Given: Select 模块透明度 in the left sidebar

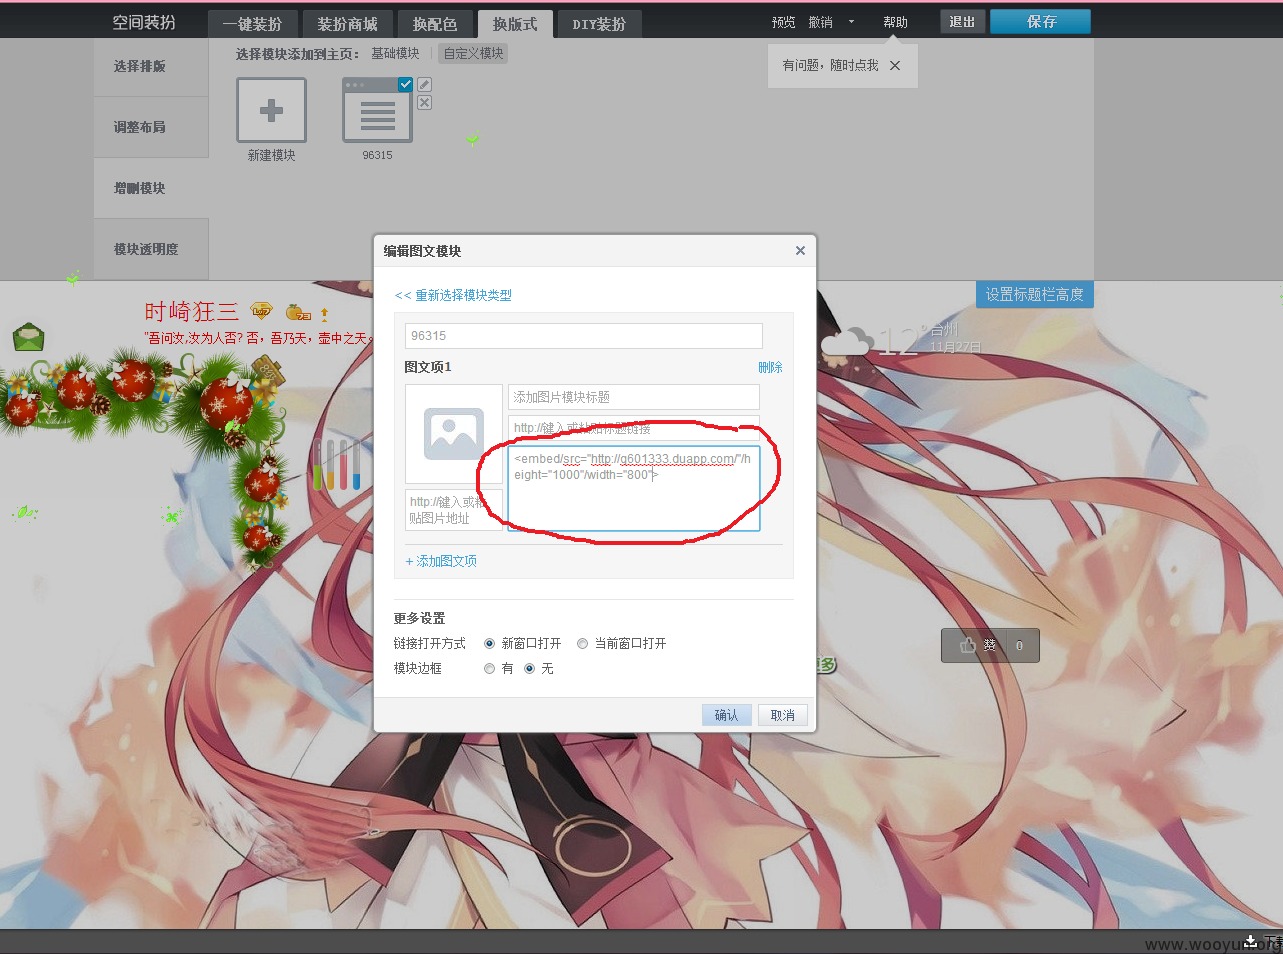Looking at the screenshot, I should tap(151, 249).
